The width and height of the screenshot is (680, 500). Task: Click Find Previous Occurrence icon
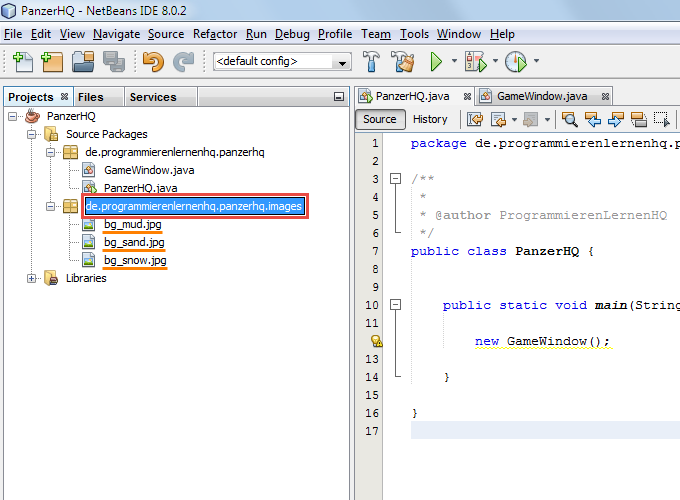(x=593, y=119)
